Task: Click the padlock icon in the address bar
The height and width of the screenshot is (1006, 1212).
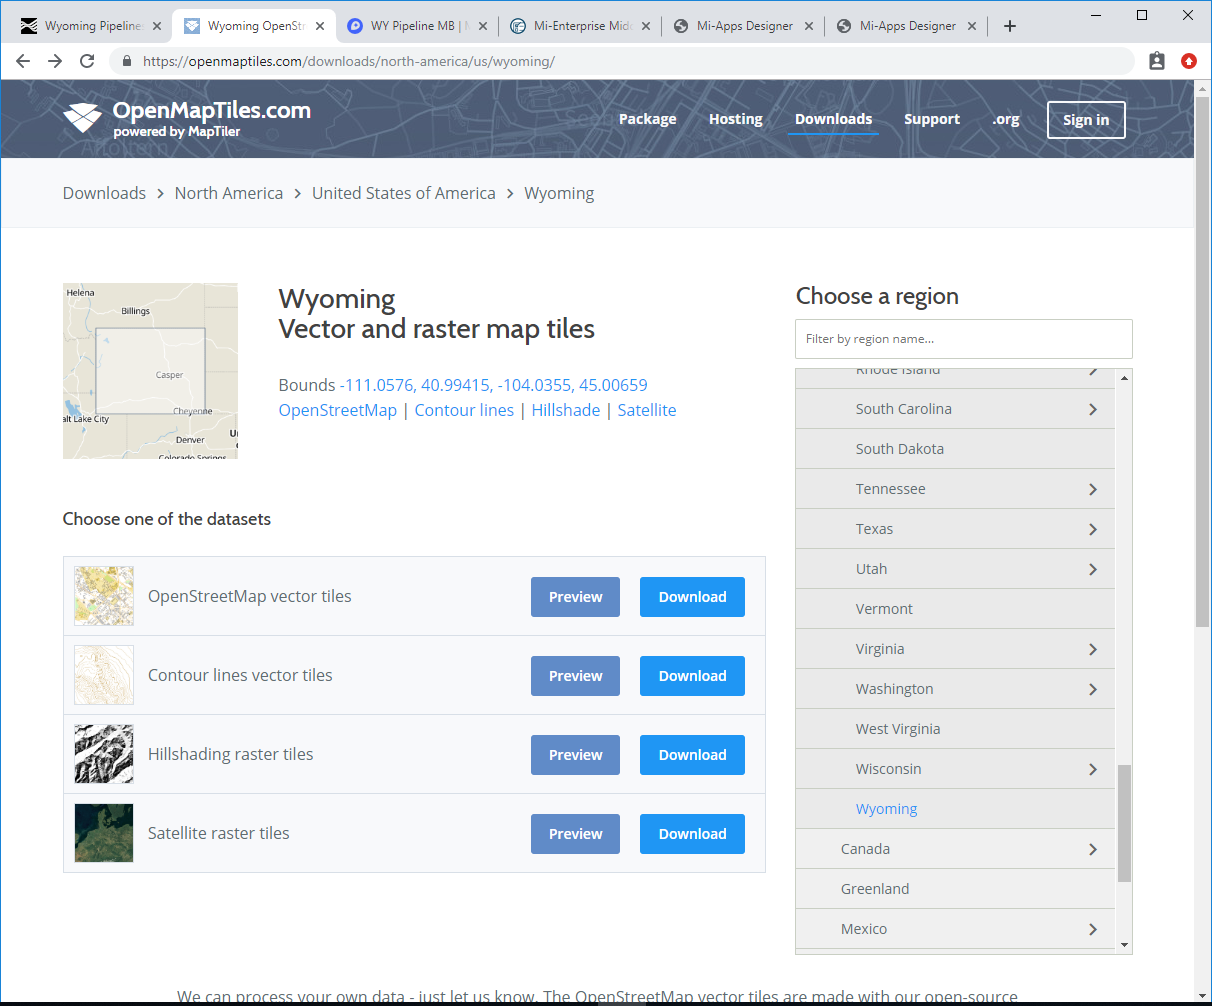Action: 126,61
